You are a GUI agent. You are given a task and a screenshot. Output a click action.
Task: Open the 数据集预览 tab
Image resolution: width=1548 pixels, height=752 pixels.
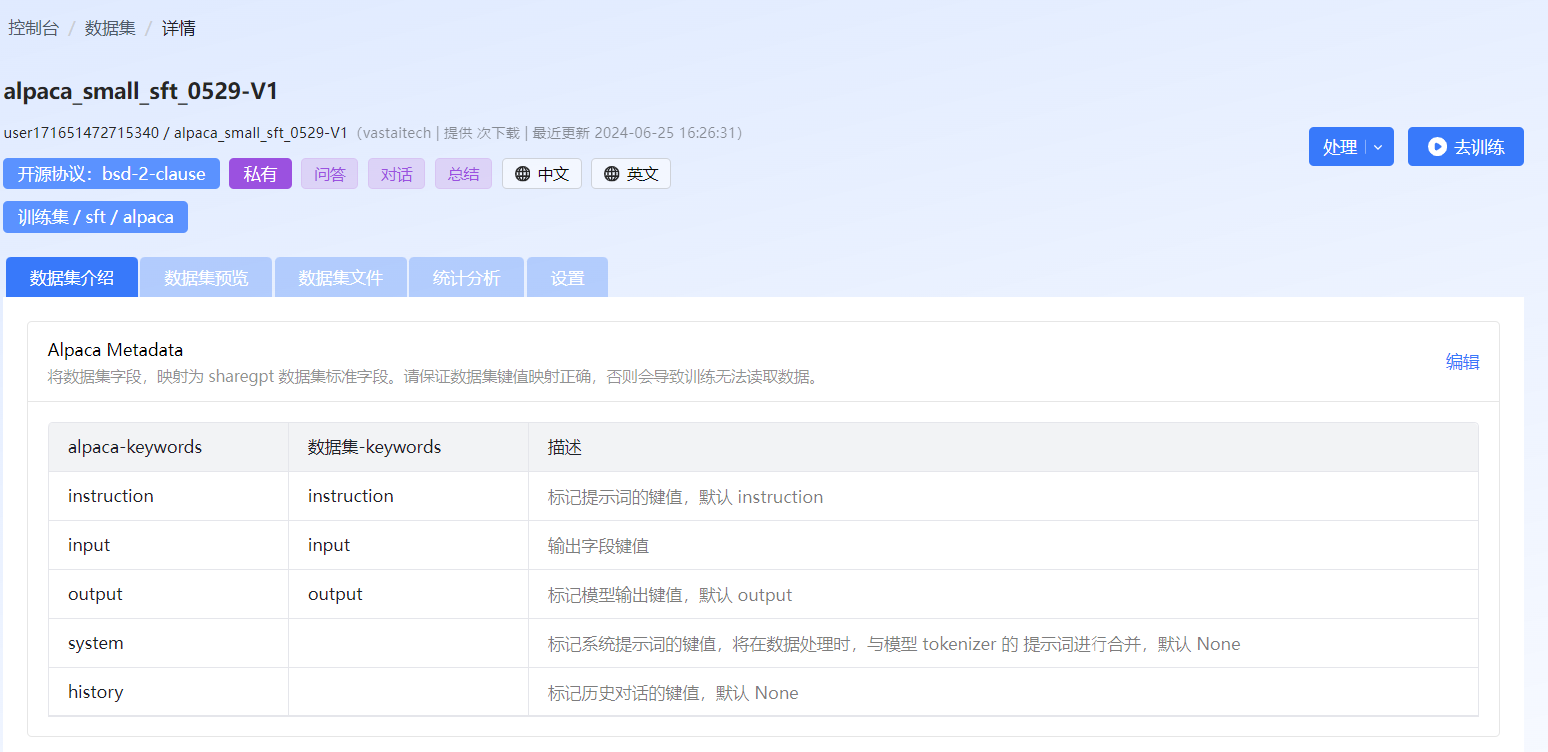pyautogui.click(x=206, y=278)
